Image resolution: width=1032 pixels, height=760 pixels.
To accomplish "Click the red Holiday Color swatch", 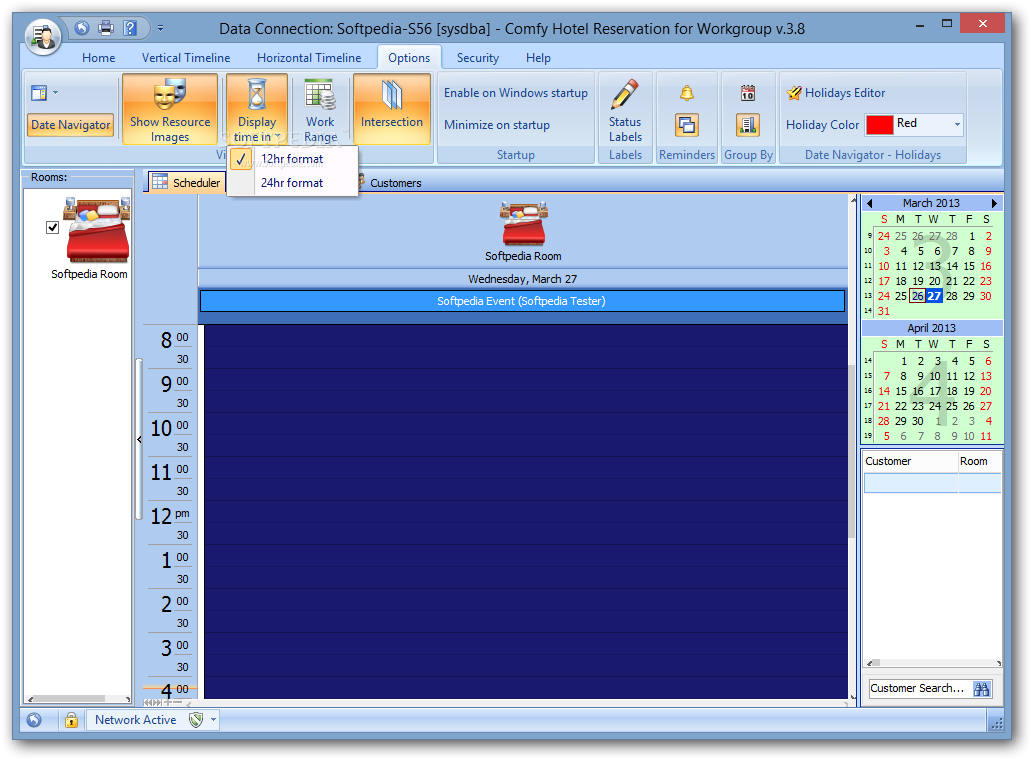I will (x=879, y=125).
